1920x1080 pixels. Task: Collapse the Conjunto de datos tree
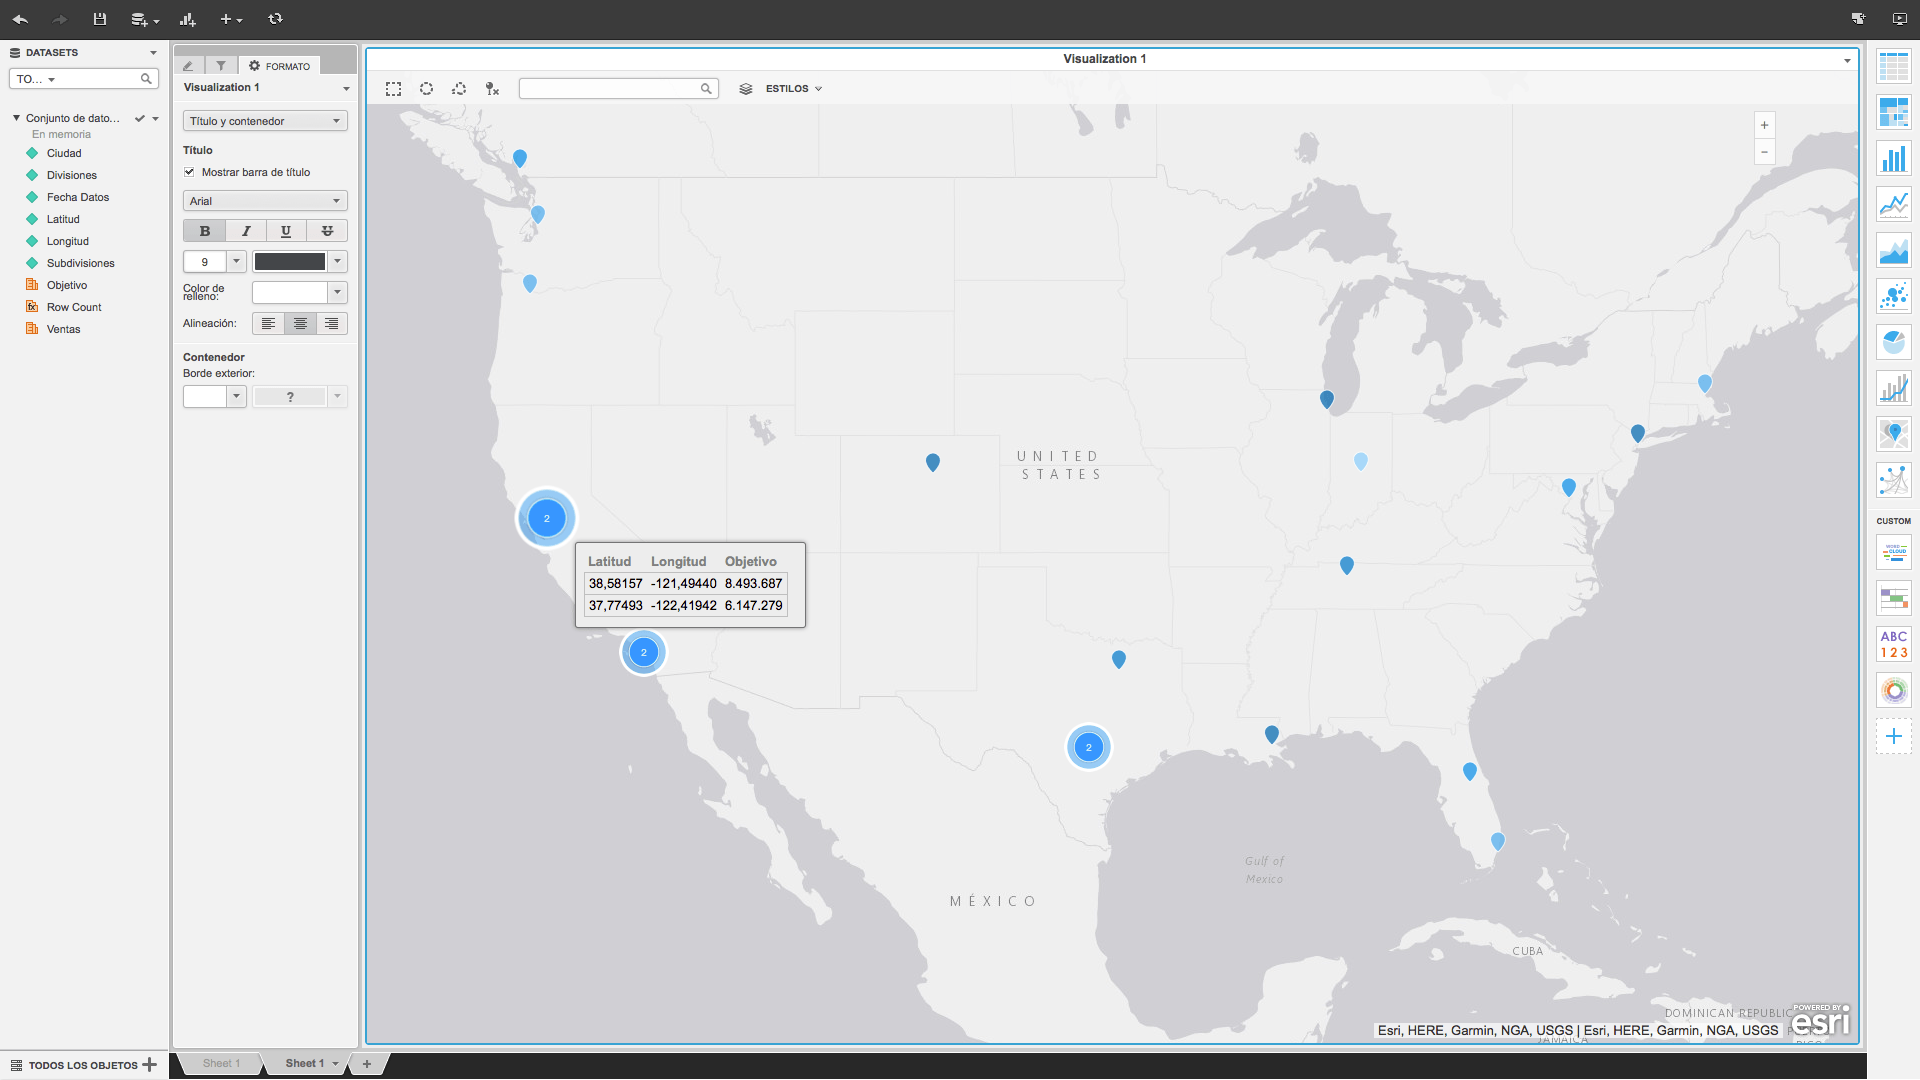click(x=16, y=118)
